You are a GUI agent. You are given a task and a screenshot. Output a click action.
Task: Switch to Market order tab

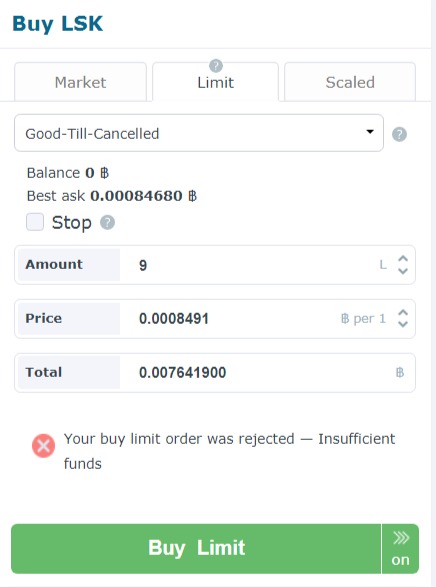pos(80,82)
